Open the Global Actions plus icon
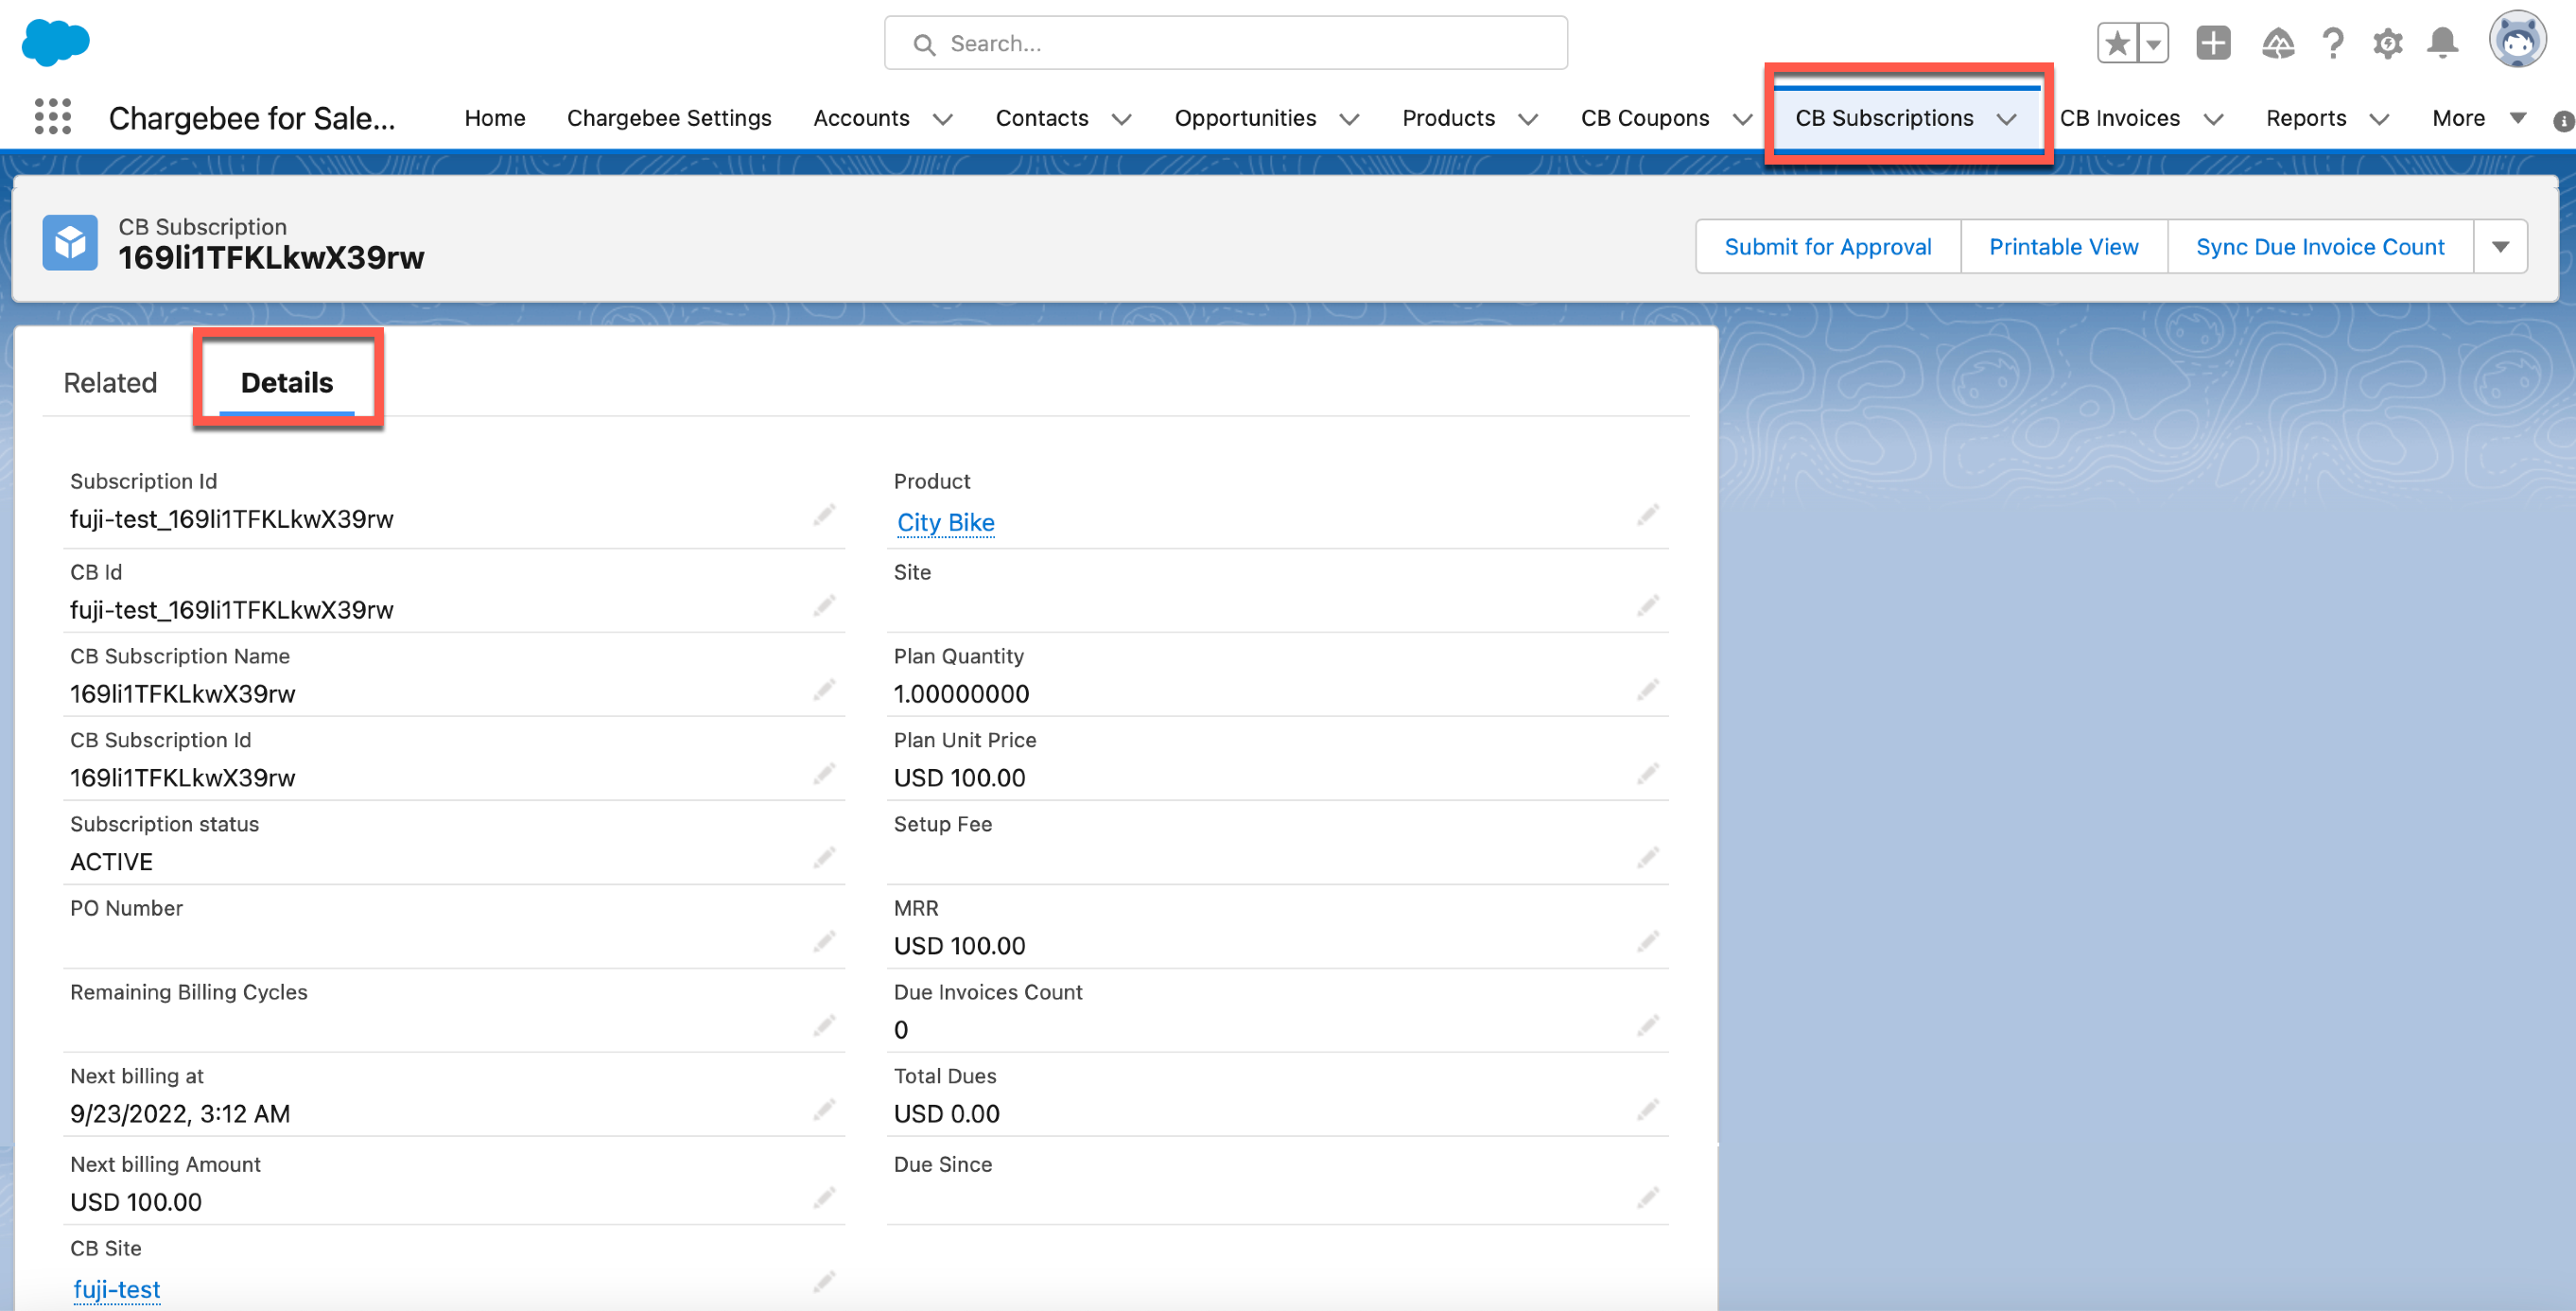The image size is (2576, 1311). point(2212,43)
